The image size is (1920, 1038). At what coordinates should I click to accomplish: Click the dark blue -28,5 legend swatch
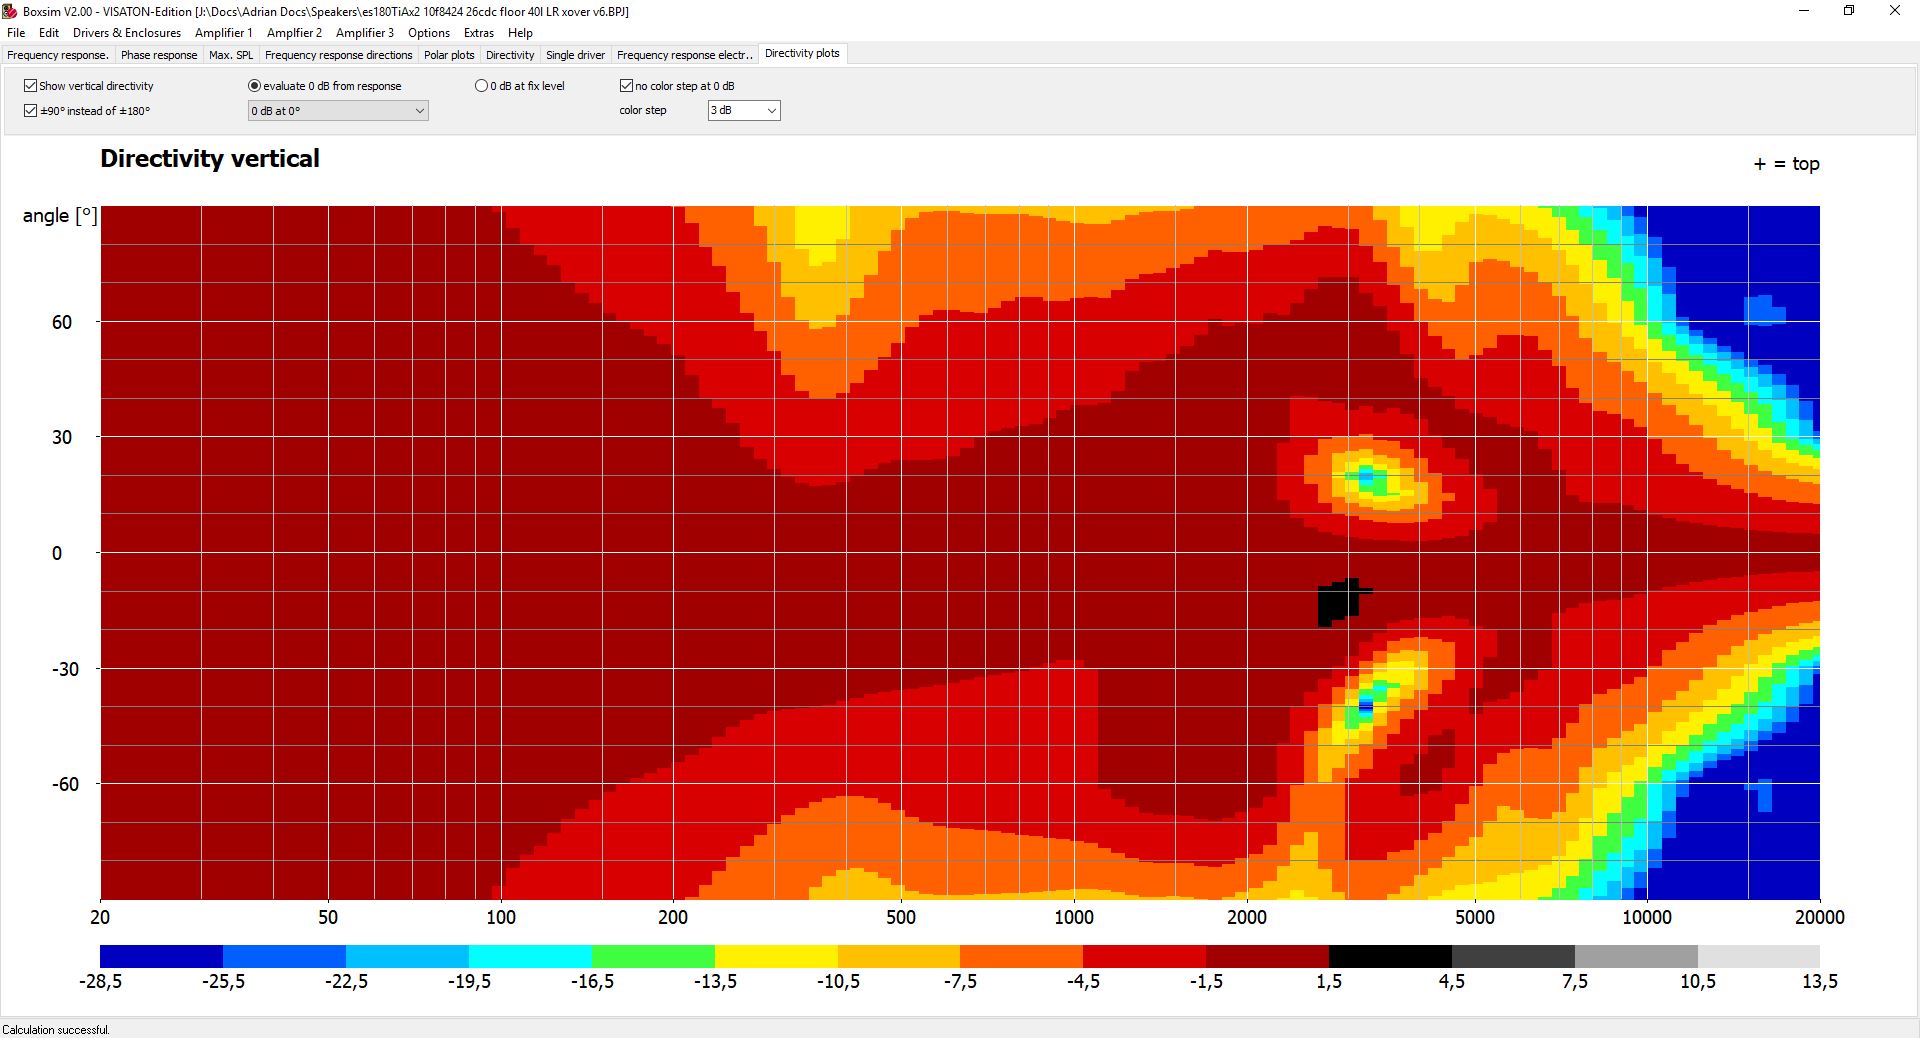point(161,956)
